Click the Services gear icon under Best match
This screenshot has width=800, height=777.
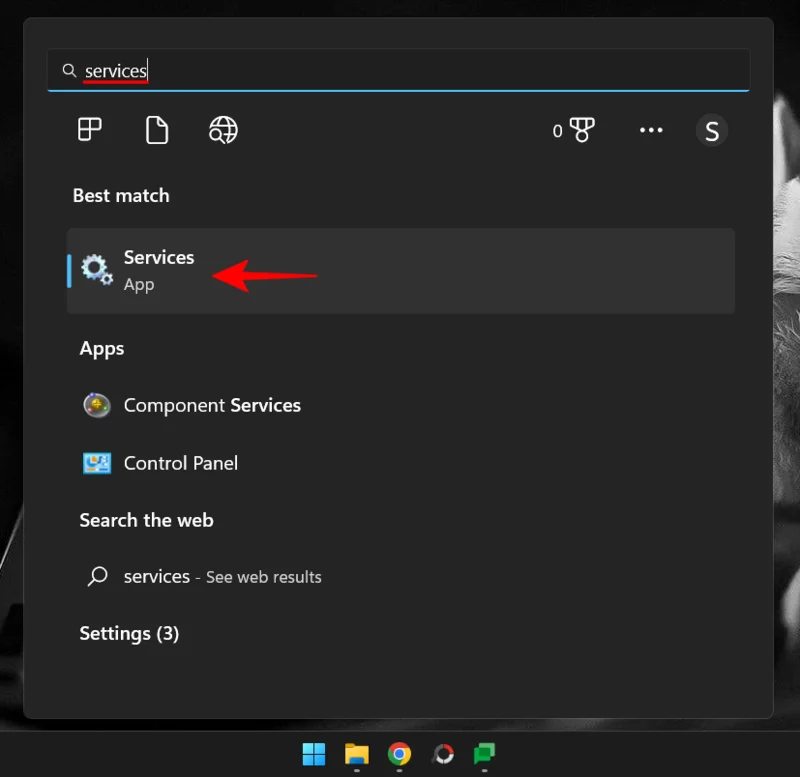pos(96,270)
